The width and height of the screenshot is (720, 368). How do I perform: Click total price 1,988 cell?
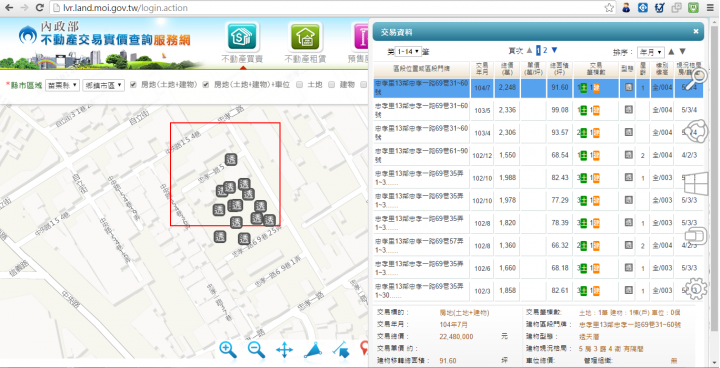pos(507,178)
